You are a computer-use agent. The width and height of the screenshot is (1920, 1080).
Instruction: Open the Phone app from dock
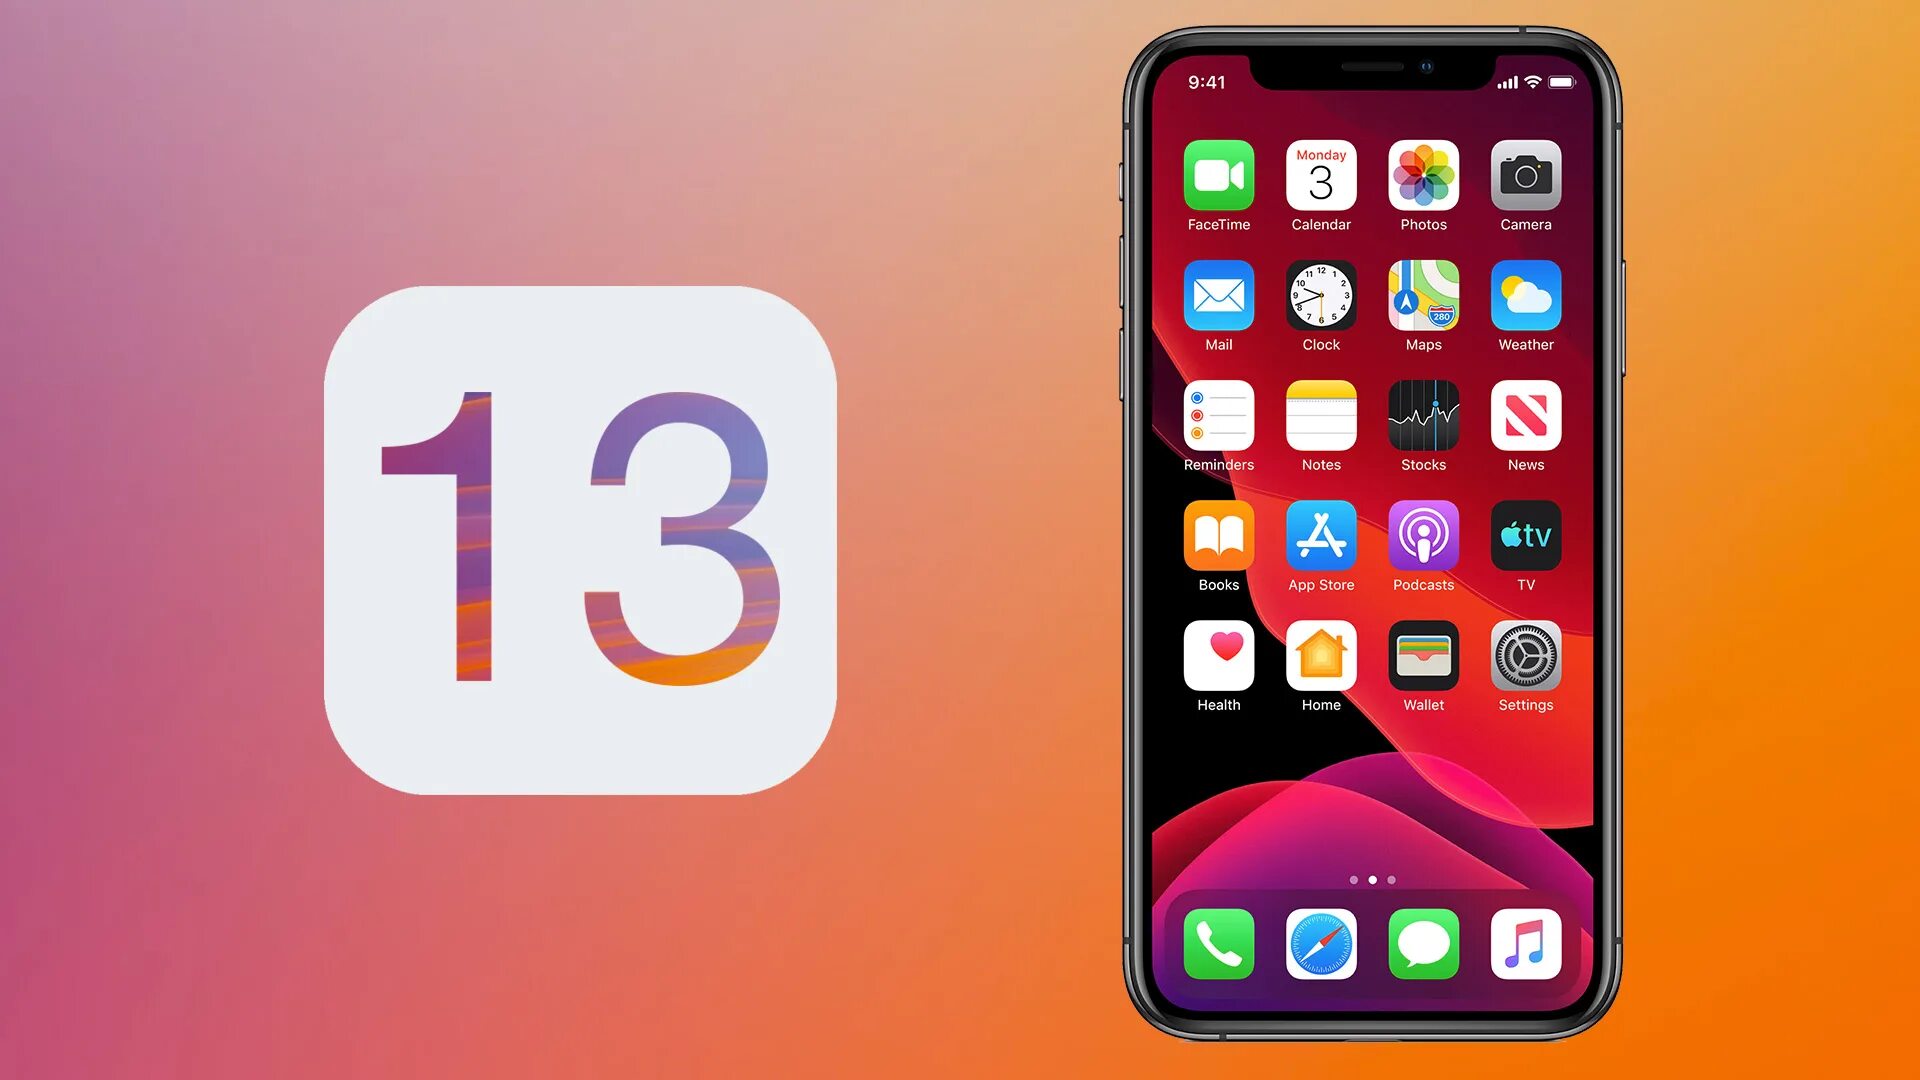coord(1218,945)
